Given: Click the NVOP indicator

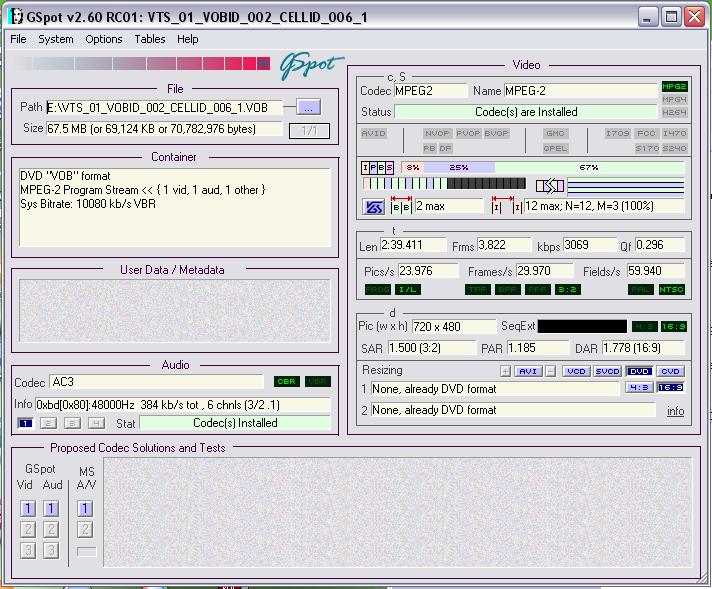Looking at the screenshot, I should (437, 133).
